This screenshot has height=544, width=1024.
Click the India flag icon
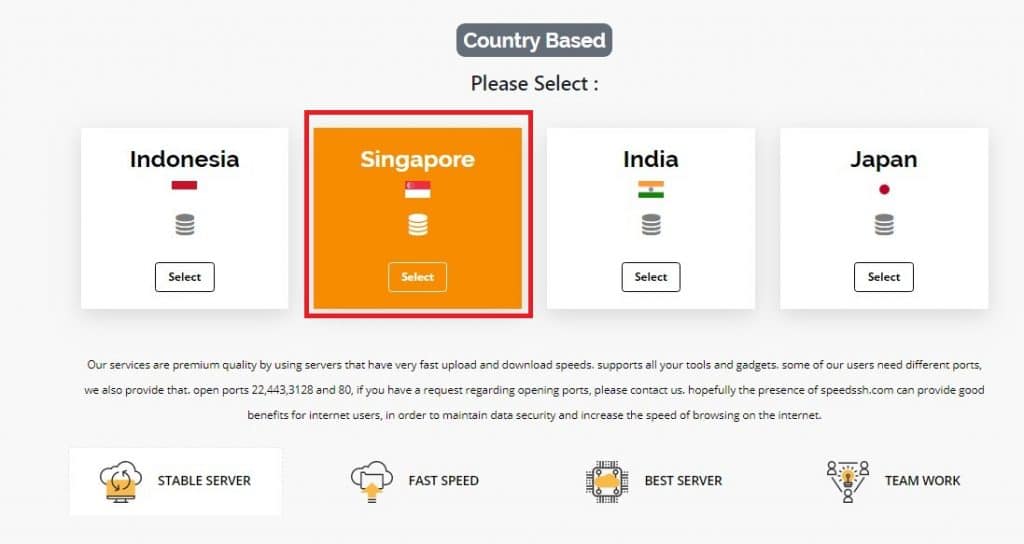point(651,189)
